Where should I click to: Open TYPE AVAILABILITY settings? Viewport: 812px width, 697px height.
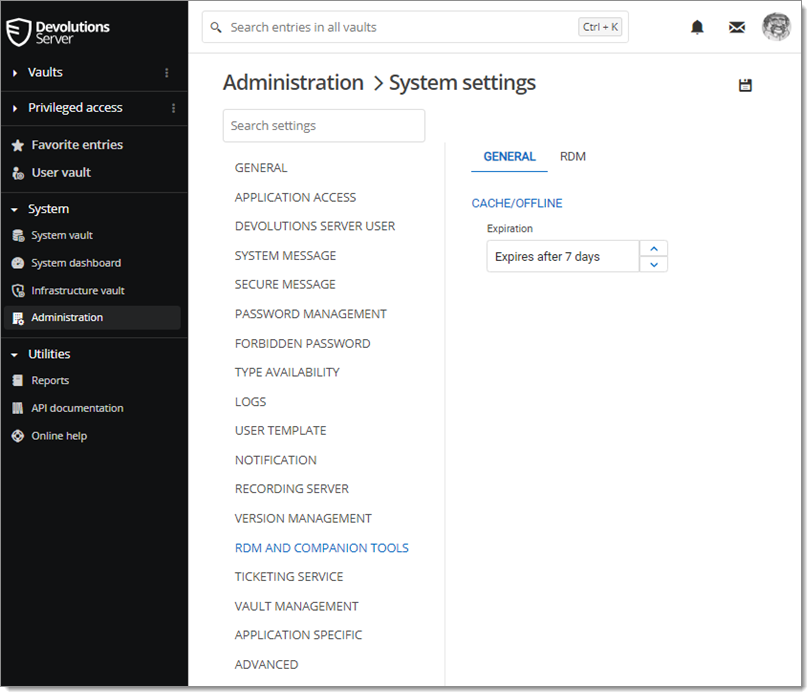tap(287, 372)
